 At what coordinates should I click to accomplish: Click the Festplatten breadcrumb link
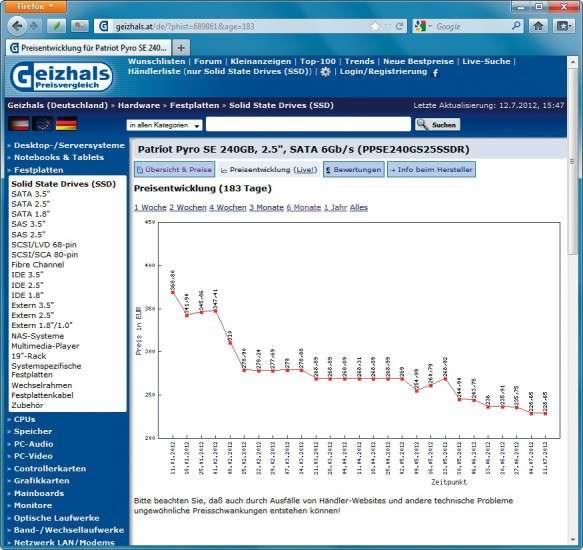click(194, 105)
